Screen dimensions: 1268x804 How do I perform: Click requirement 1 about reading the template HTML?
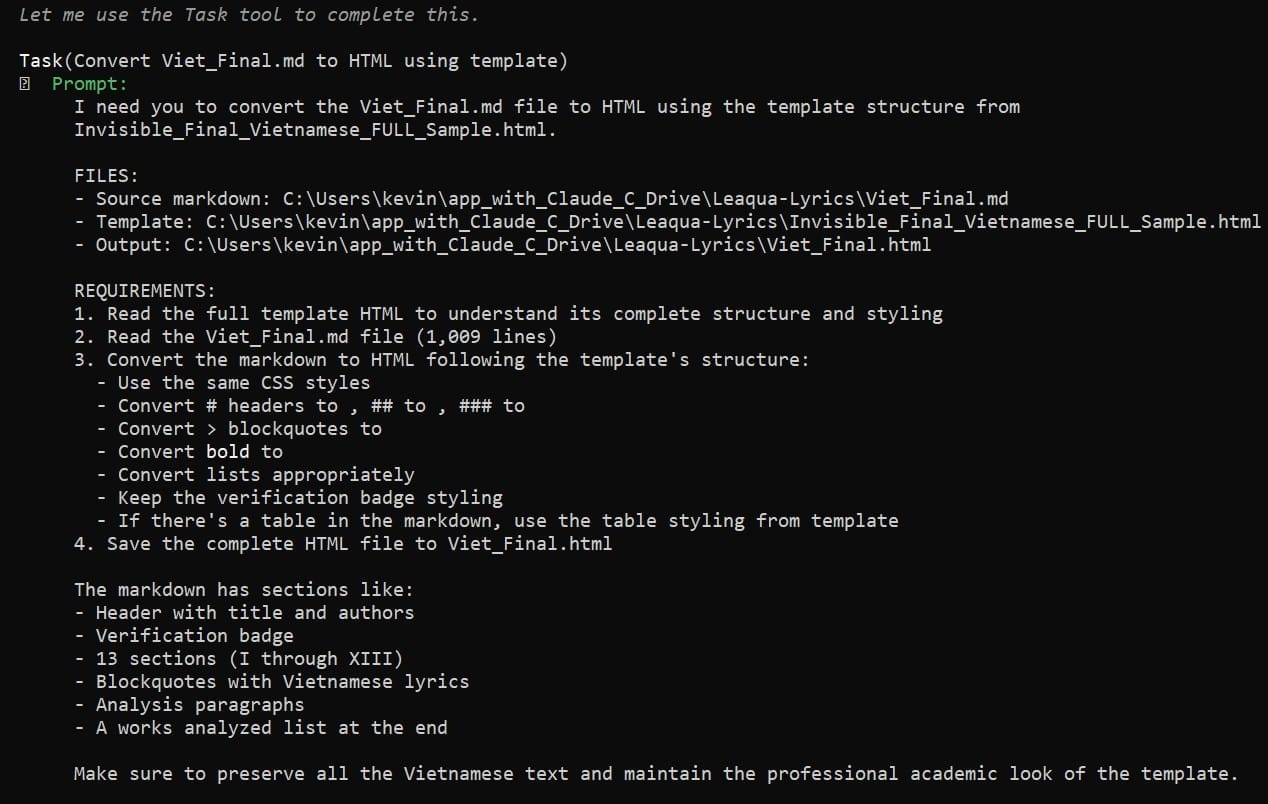click(508, 314)
